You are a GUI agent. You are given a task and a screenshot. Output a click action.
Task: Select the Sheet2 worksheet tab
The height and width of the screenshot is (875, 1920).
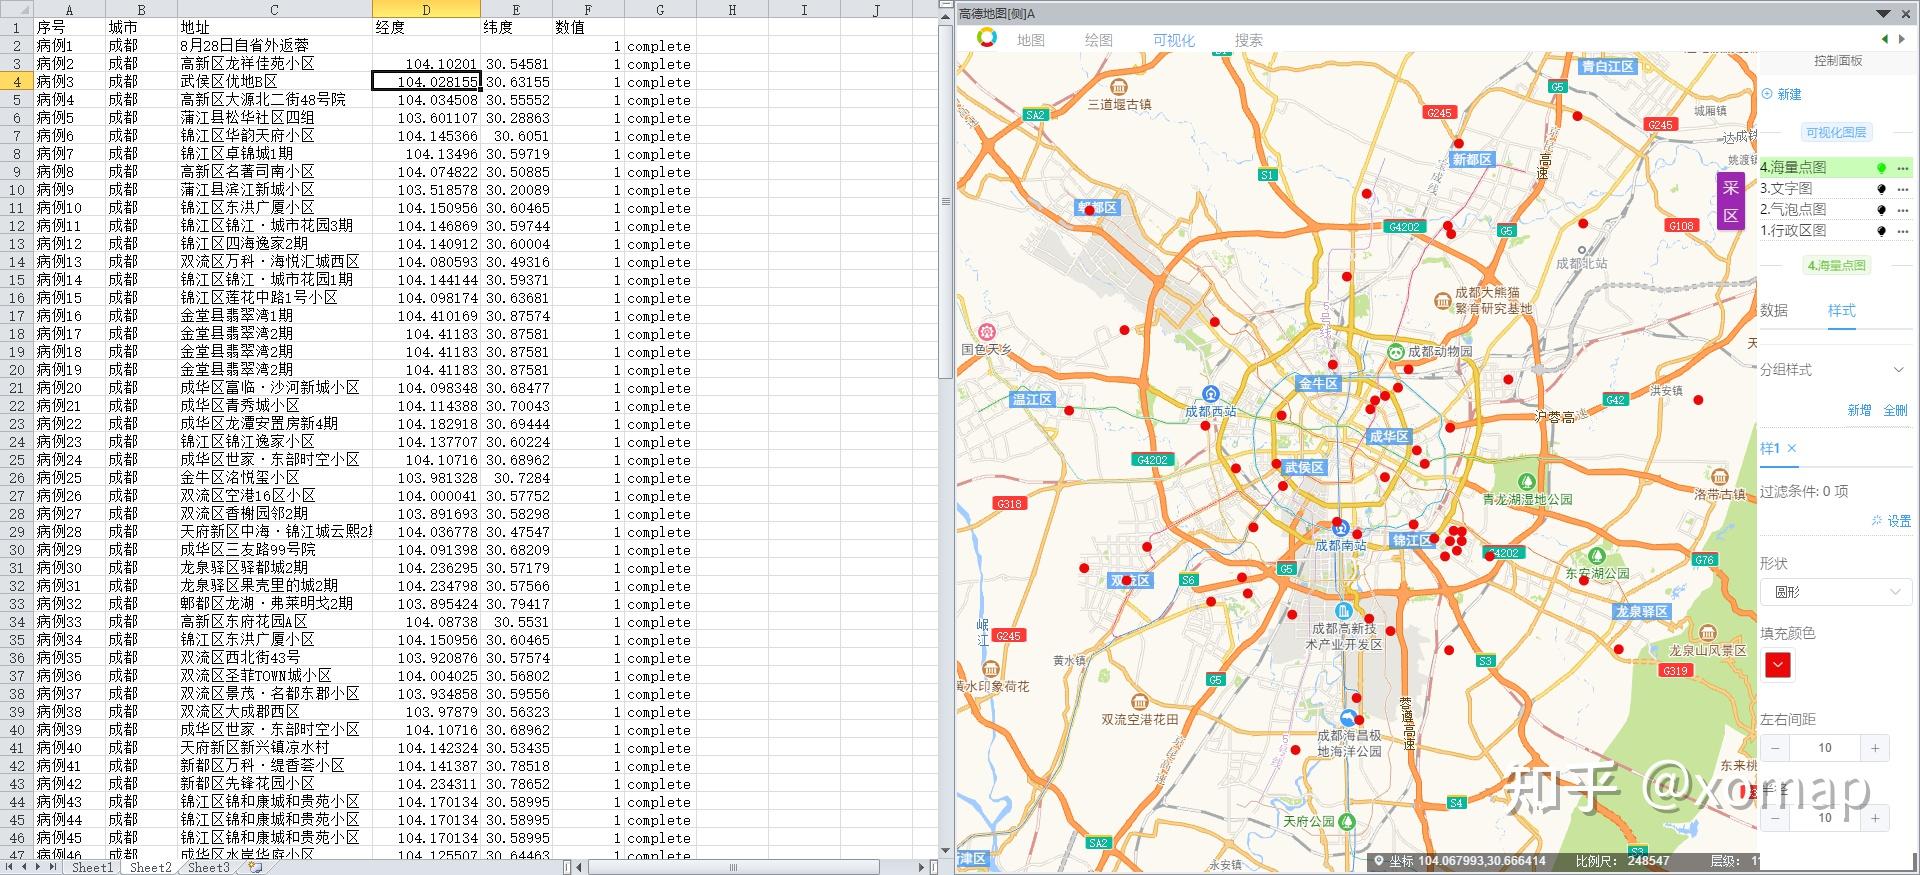coord(150,867)
